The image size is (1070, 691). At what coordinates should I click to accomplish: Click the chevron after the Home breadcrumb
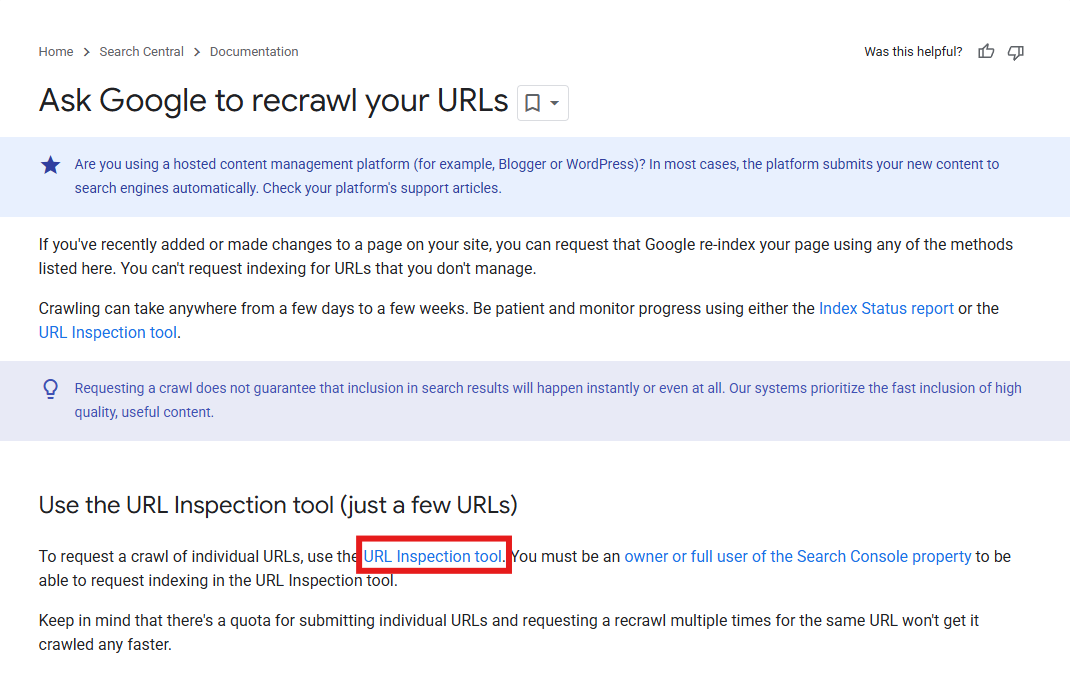87,52
